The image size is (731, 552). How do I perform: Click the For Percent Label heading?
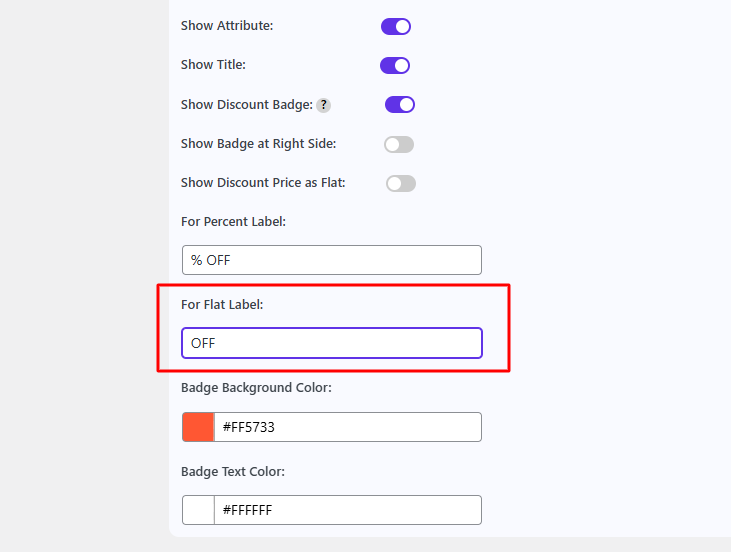tap(234, 222)
